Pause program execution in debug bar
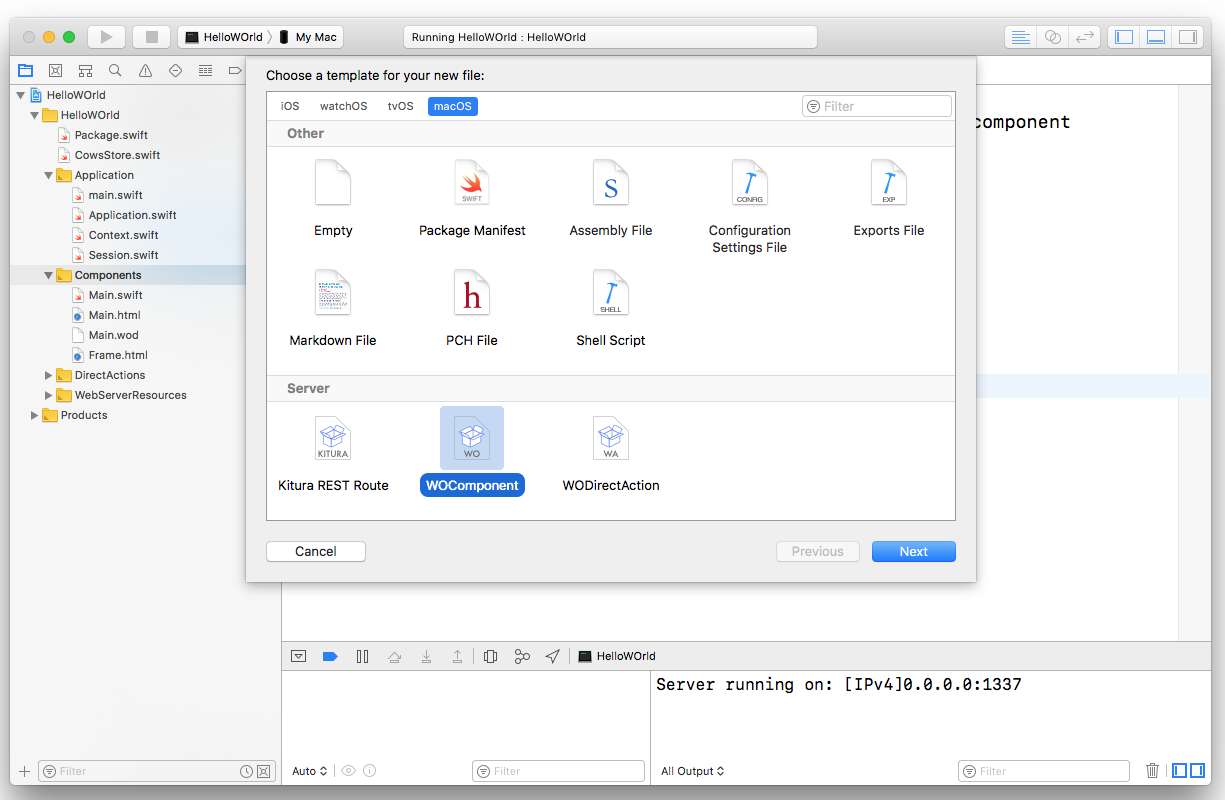 [x=362, y=657]
